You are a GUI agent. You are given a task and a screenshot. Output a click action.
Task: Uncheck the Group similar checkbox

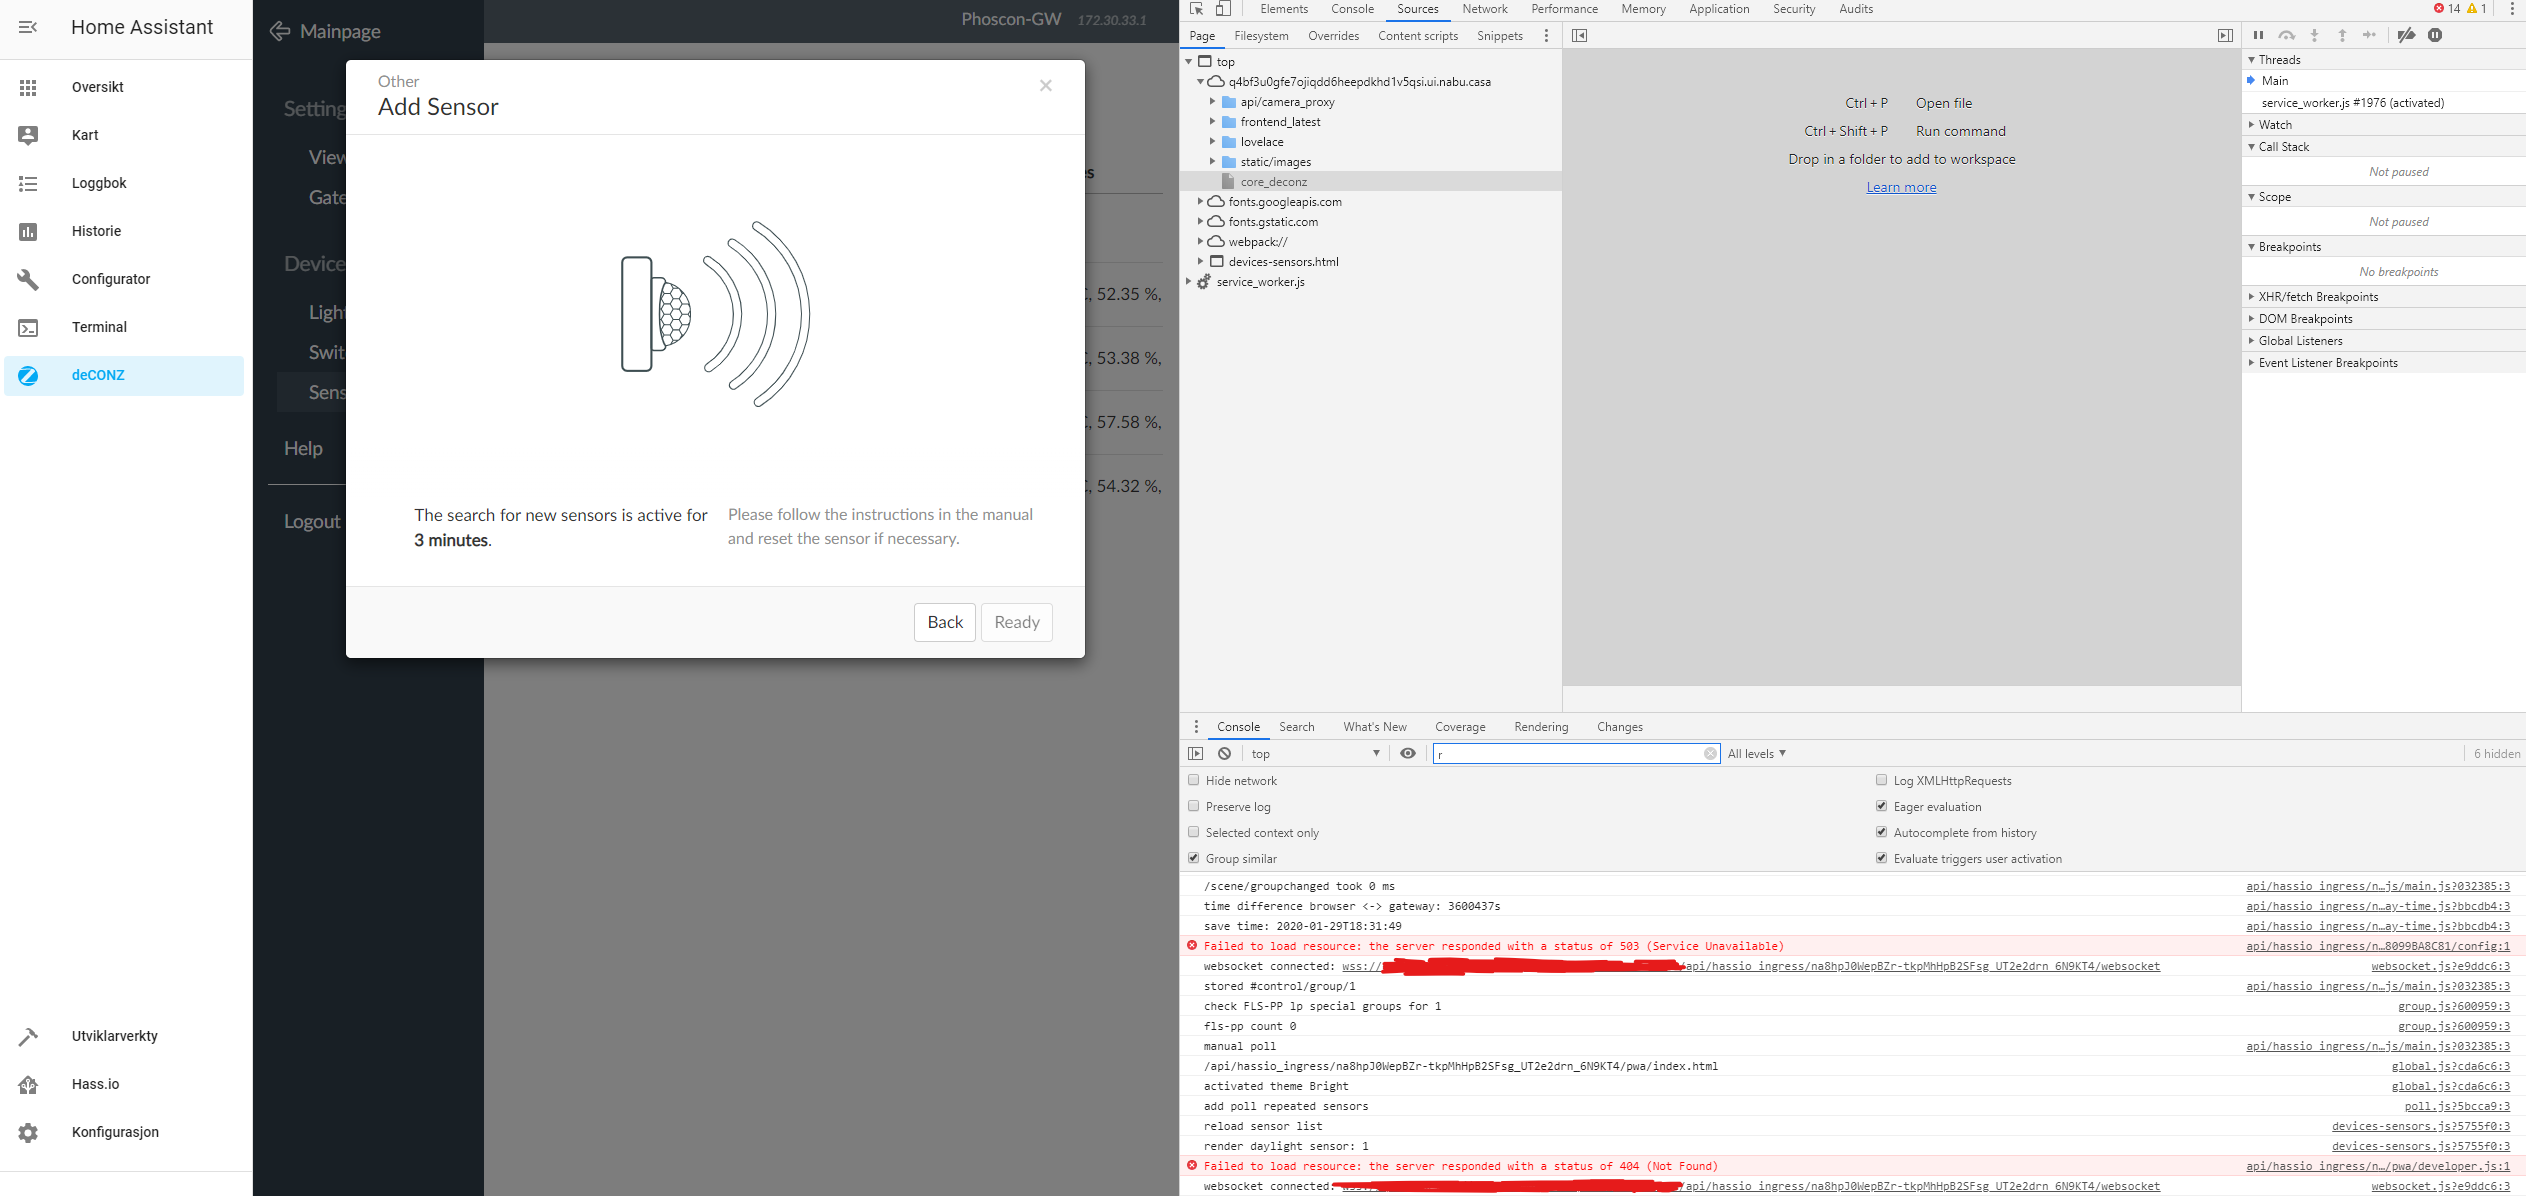[x=1193, y=858]
